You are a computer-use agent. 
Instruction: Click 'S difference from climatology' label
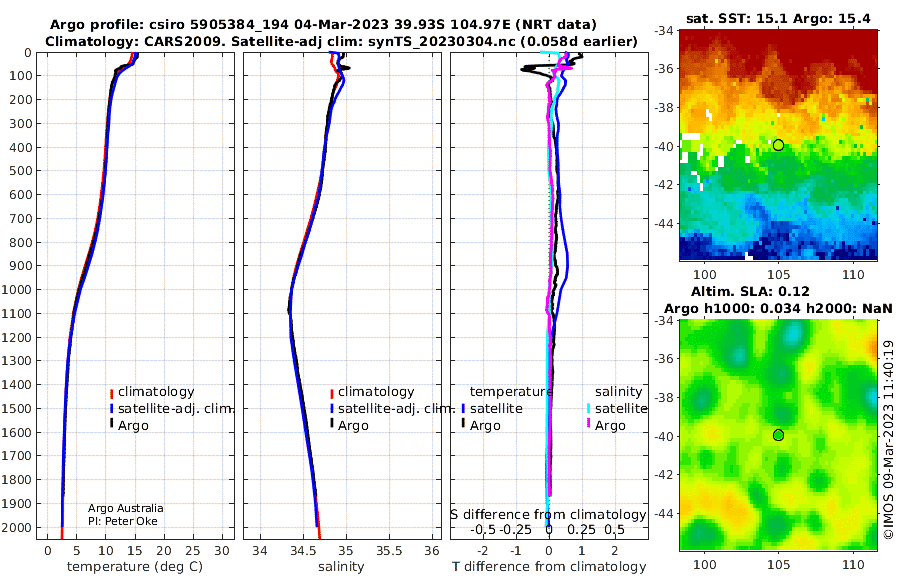tap(548, 514)
